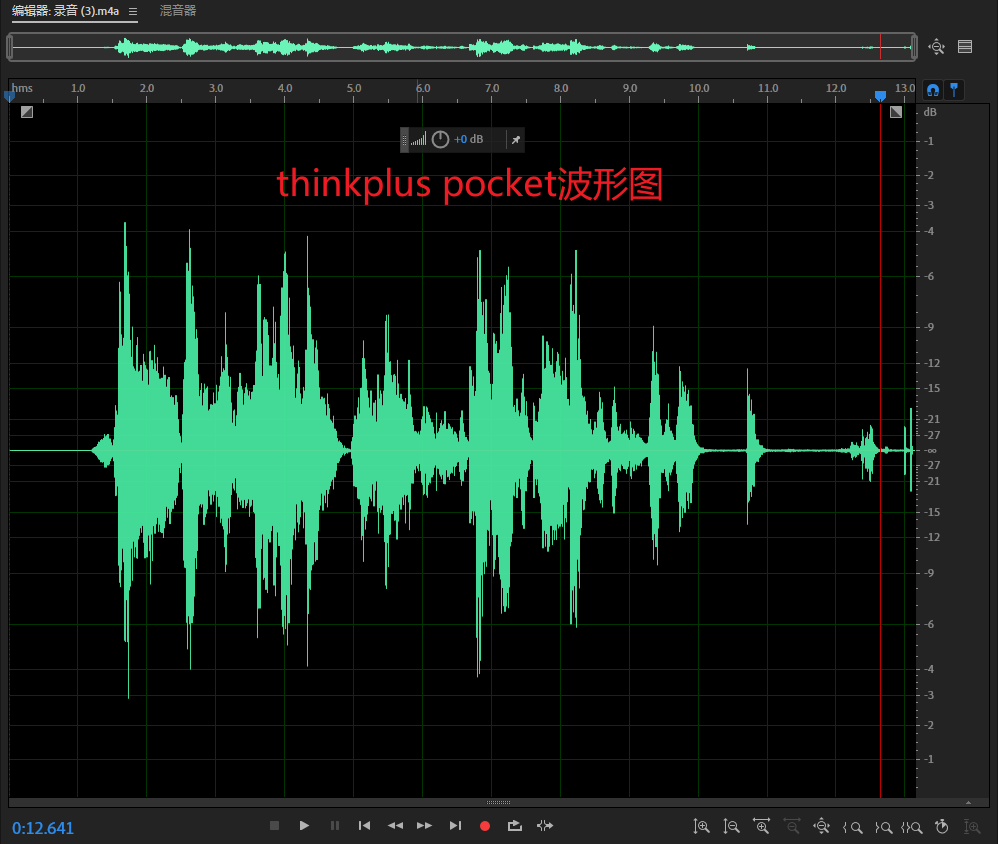998x844 pixels.
Task: Click the blue start marker at the timeline's left edge
Action: point(9,96)
